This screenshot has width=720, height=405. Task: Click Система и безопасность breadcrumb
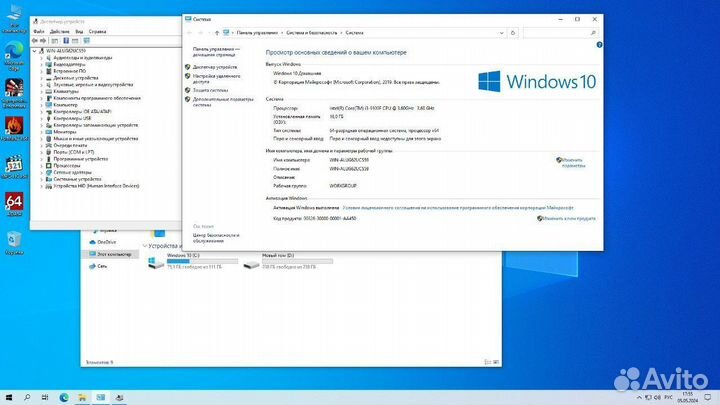(312, 33)
